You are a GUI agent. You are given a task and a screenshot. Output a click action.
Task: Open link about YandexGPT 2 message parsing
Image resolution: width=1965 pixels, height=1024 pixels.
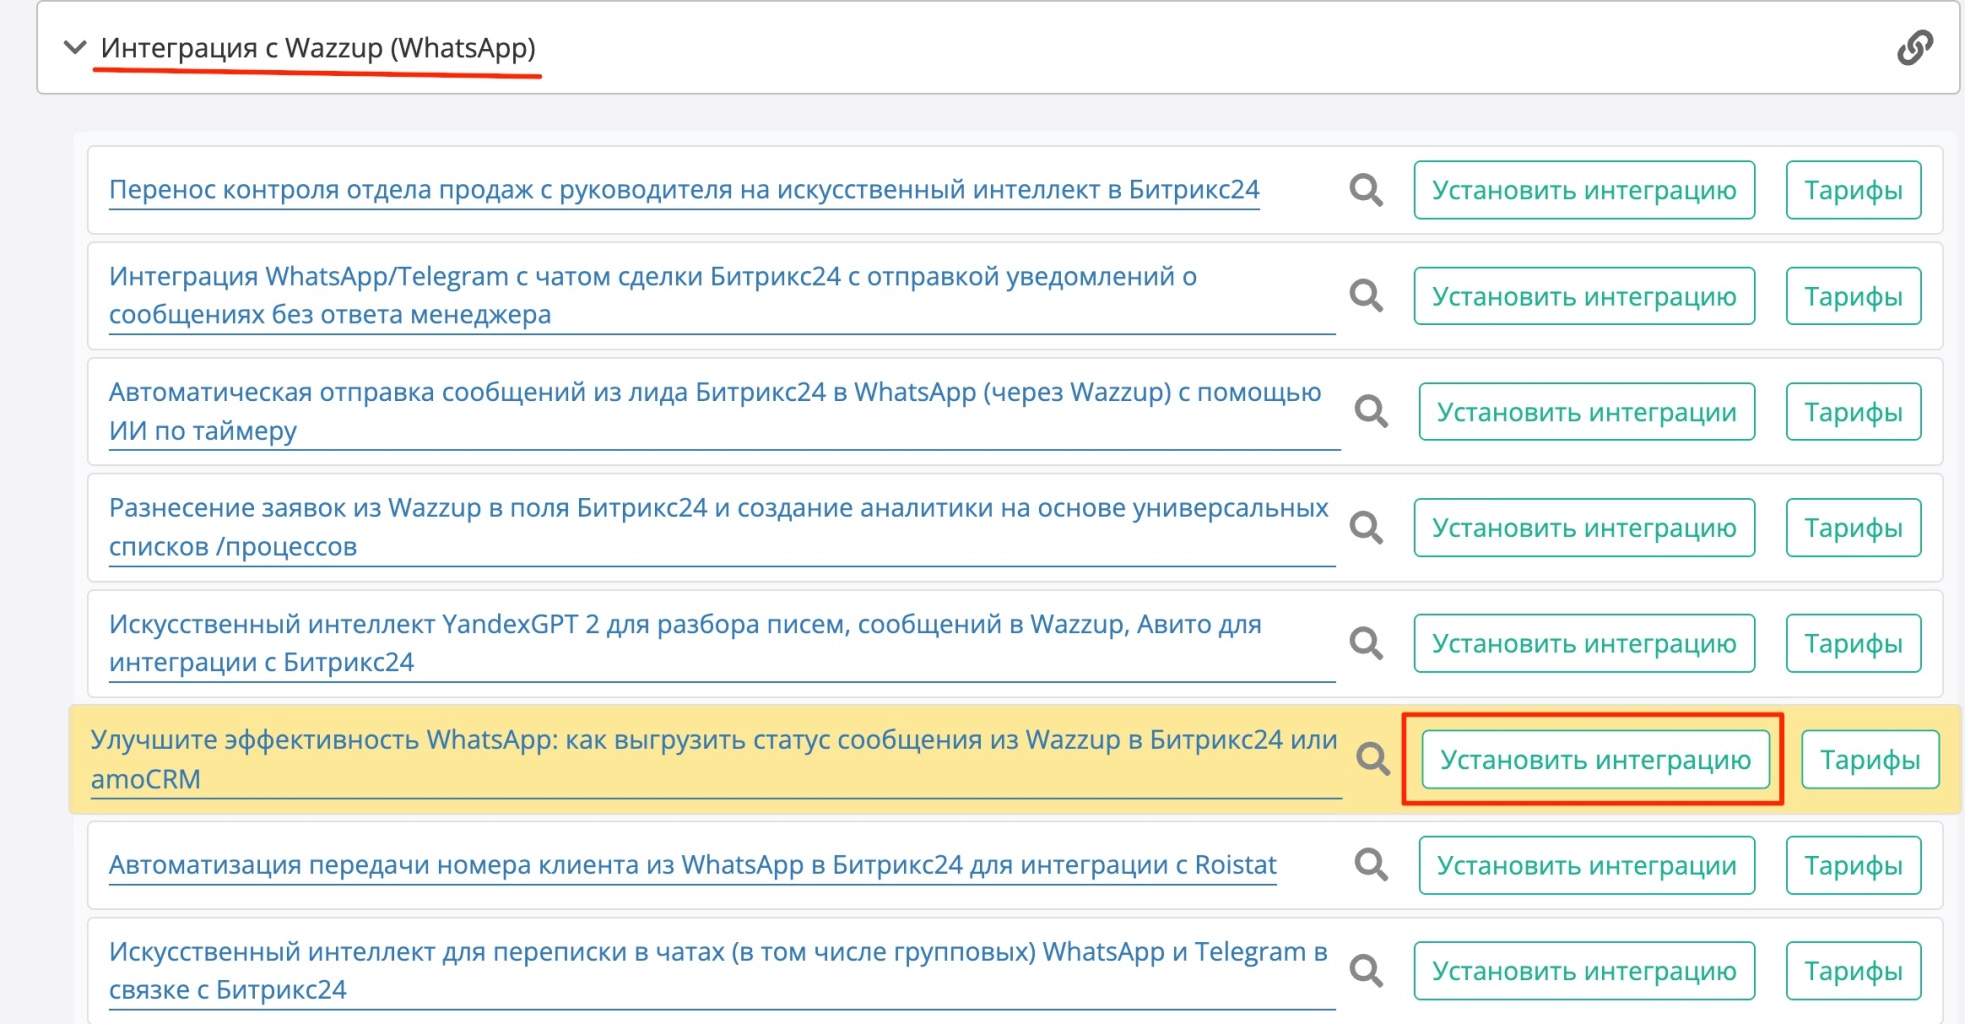pos(684,642)
